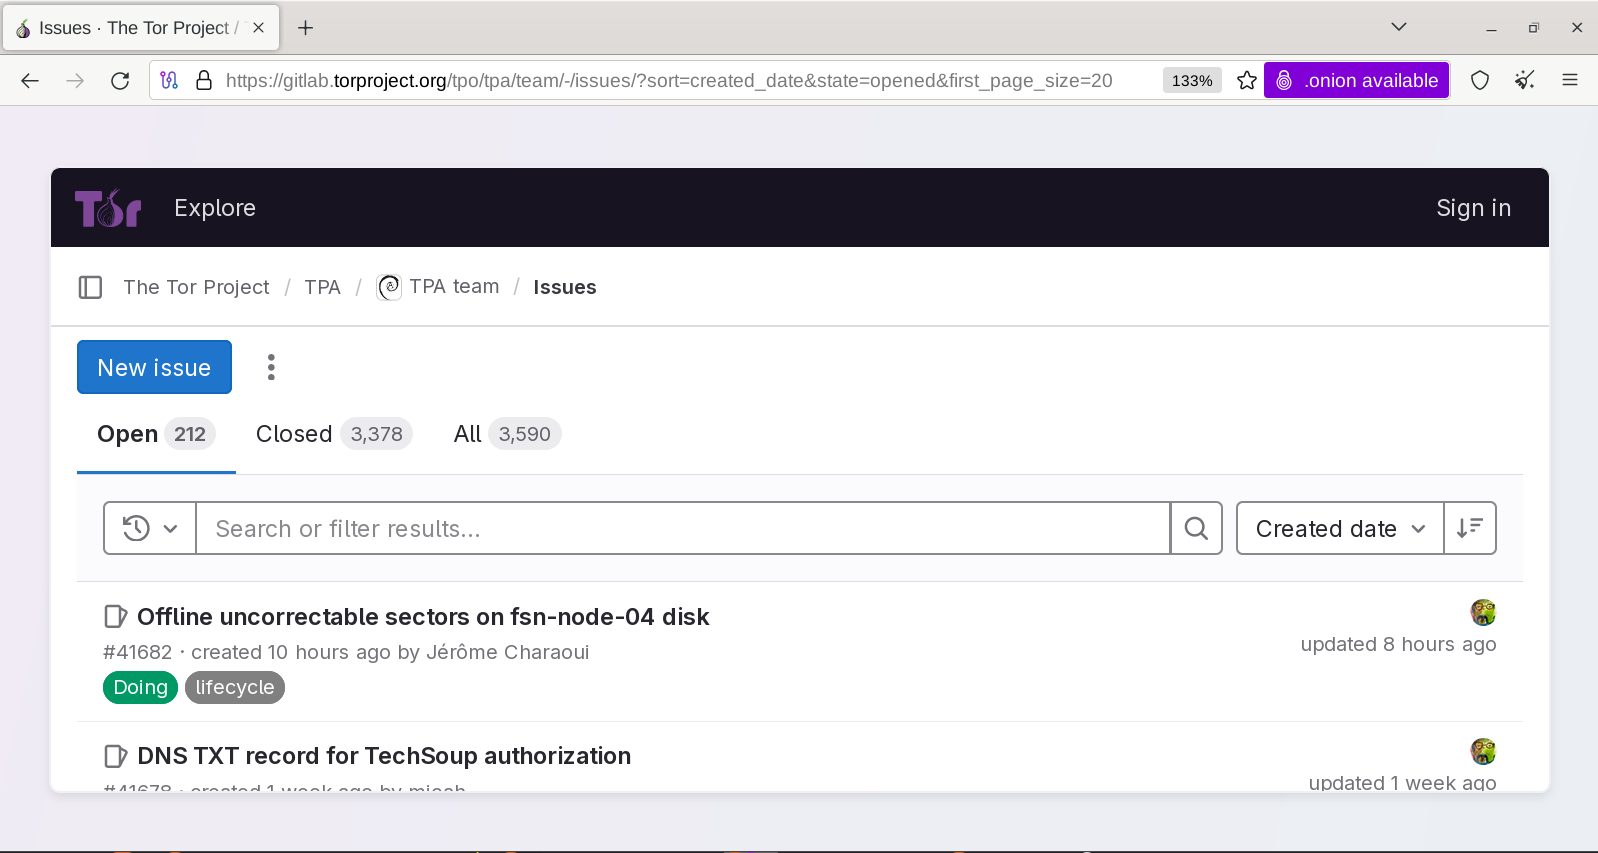This screenshot has height=853, width=1598.
Task: Switch to .onion available site
Action: click(x=1357, y=80)
